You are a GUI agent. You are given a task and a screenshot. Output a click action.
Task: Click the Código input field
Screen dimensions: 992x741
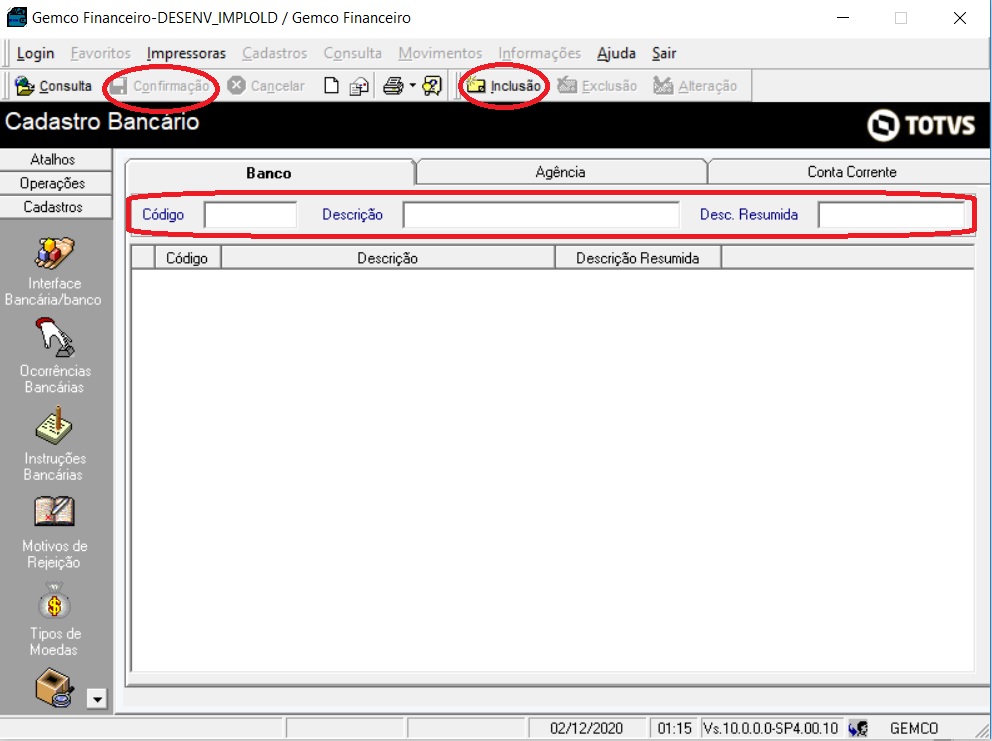(251, 215)
